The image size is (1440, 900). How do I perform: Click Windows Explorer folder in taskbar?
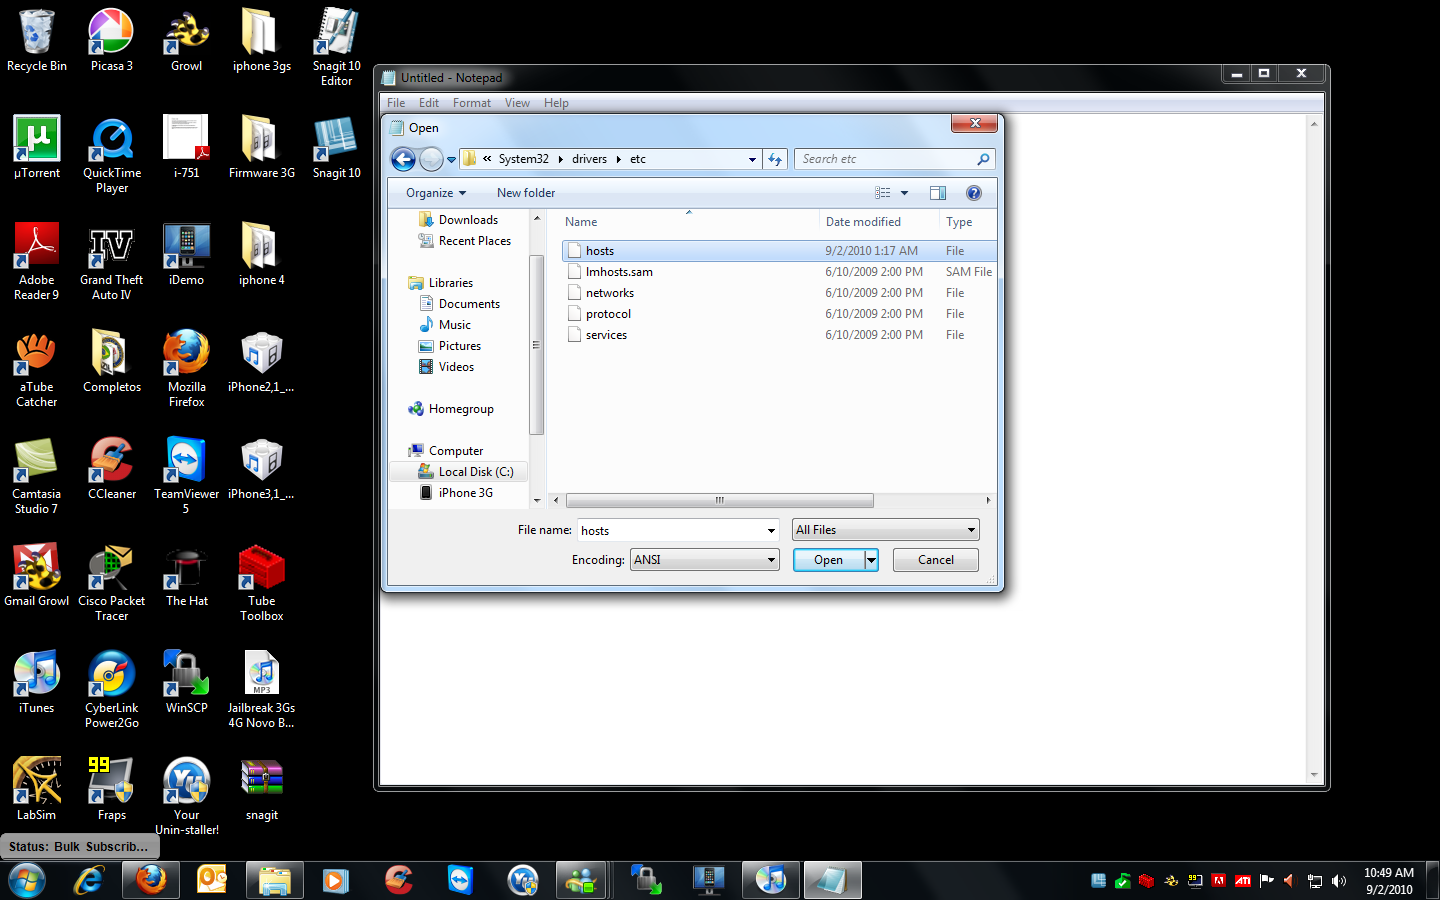pos(274,880)
